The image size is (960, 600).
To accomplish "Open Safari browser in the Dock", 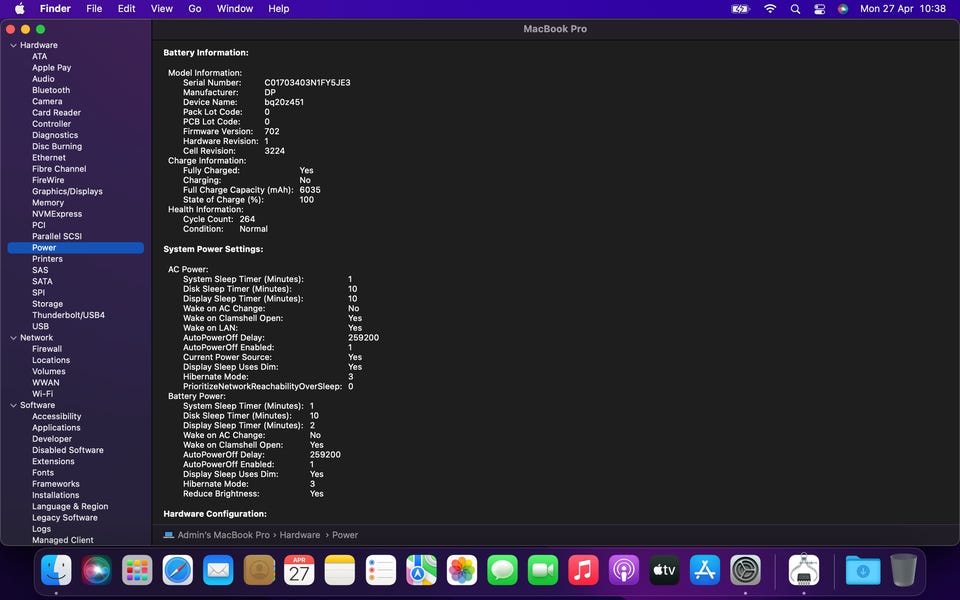I will pos(178,570).
